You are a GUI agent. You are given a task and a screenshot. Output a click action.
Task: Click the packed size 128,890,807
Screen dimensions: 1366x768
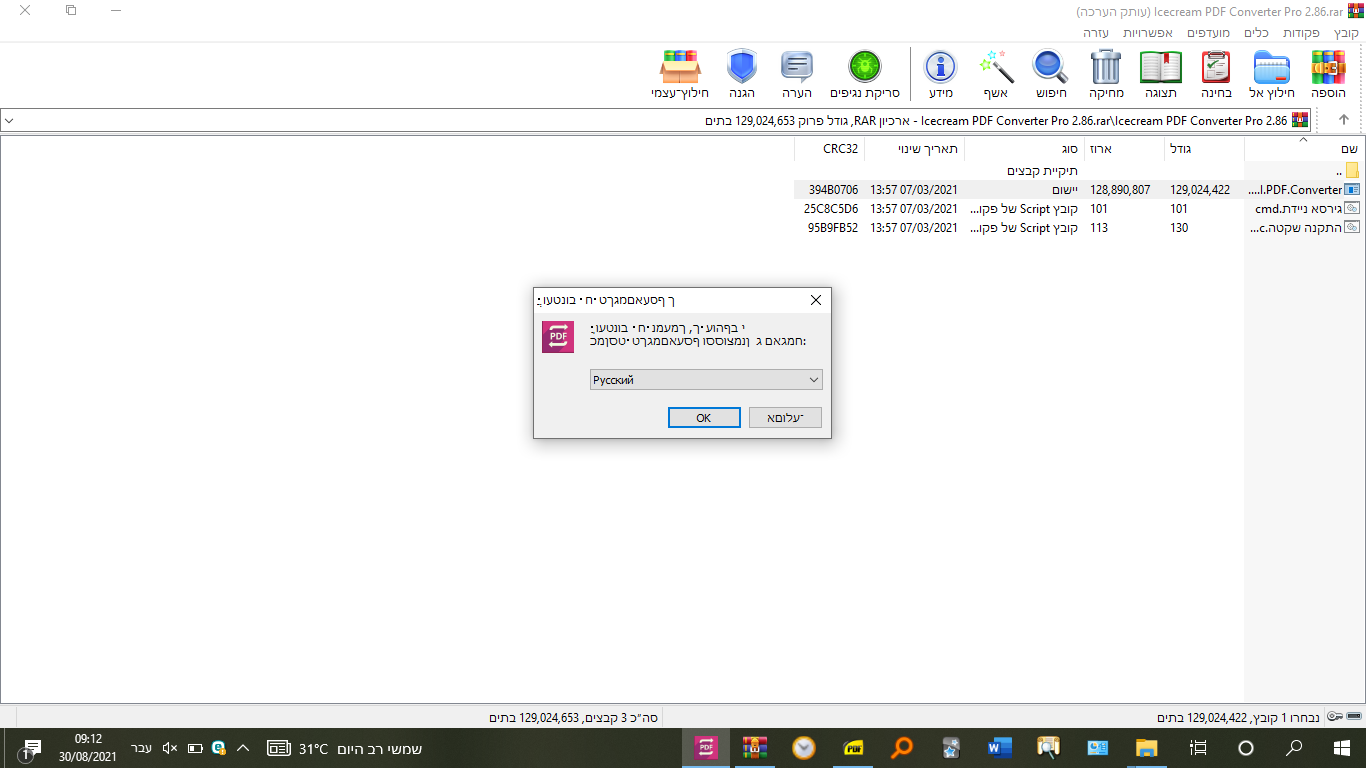point(1120,190)
